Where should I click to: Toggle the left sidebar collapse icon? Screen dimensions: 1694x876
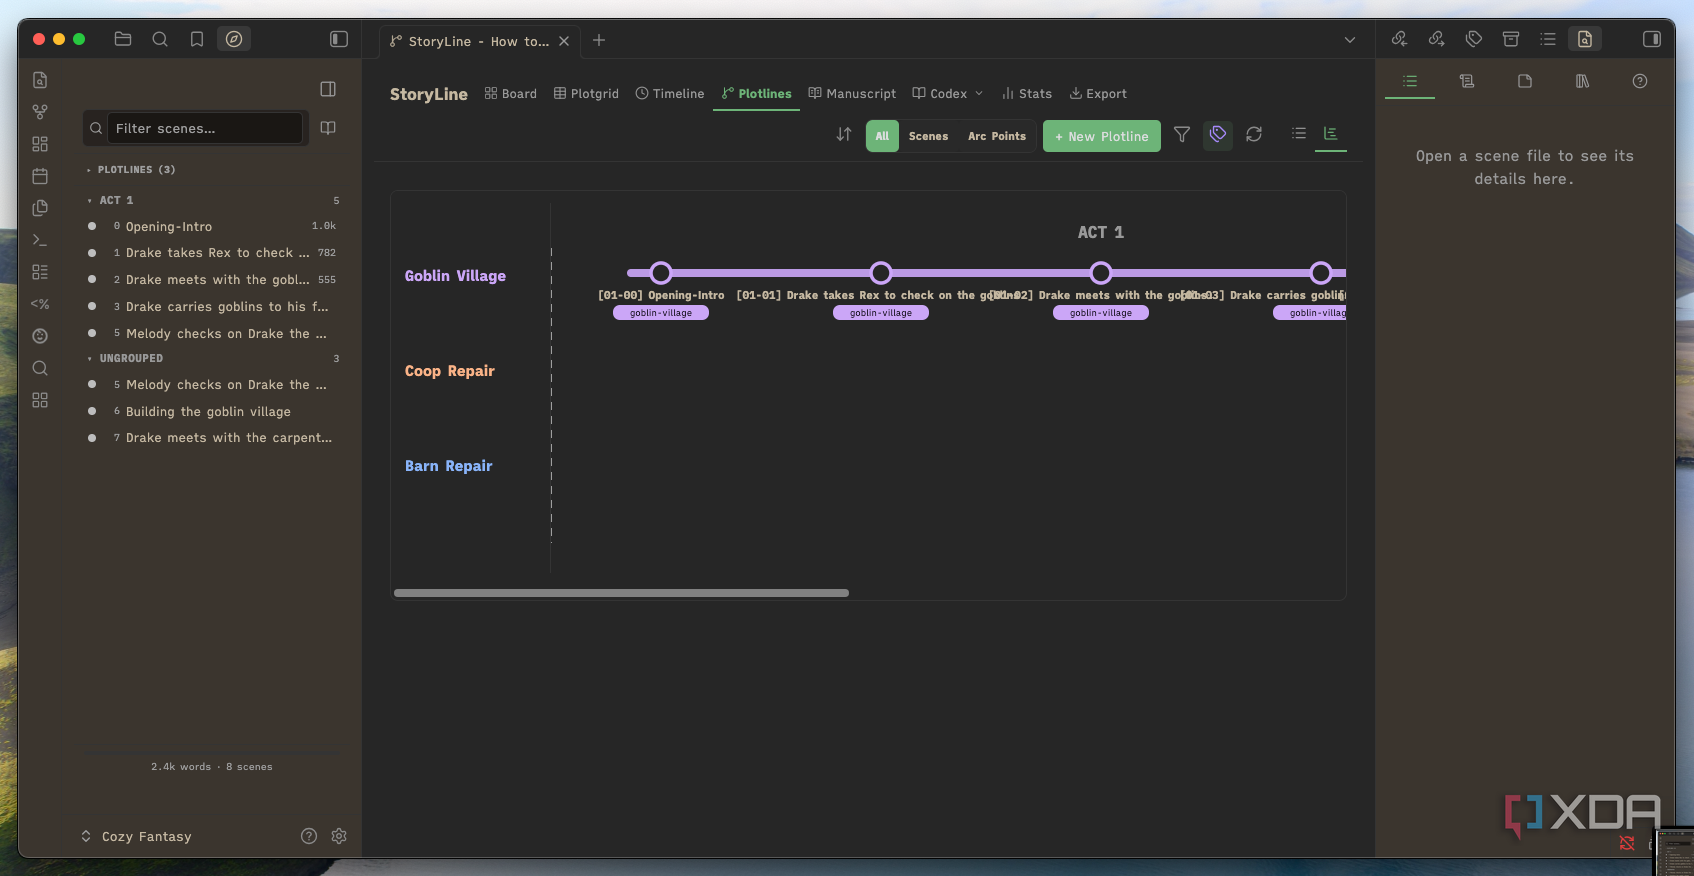click(339, 39)
